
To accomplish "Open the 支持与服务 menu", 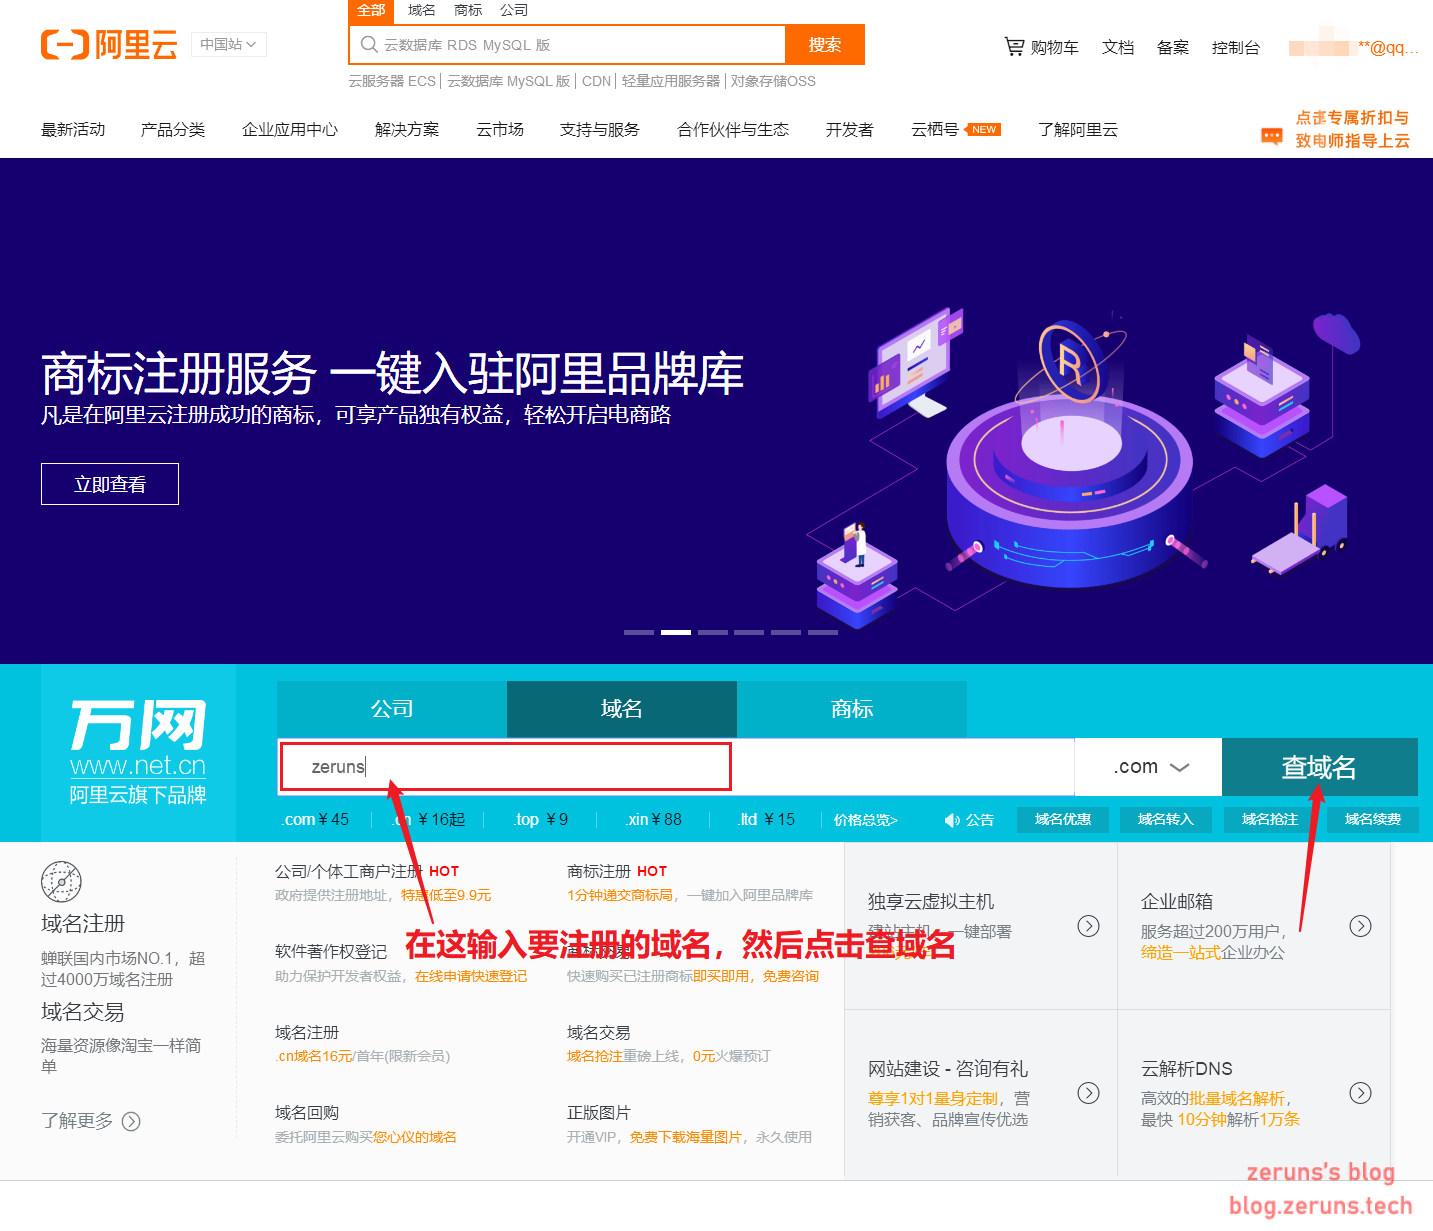I will 600,129.
